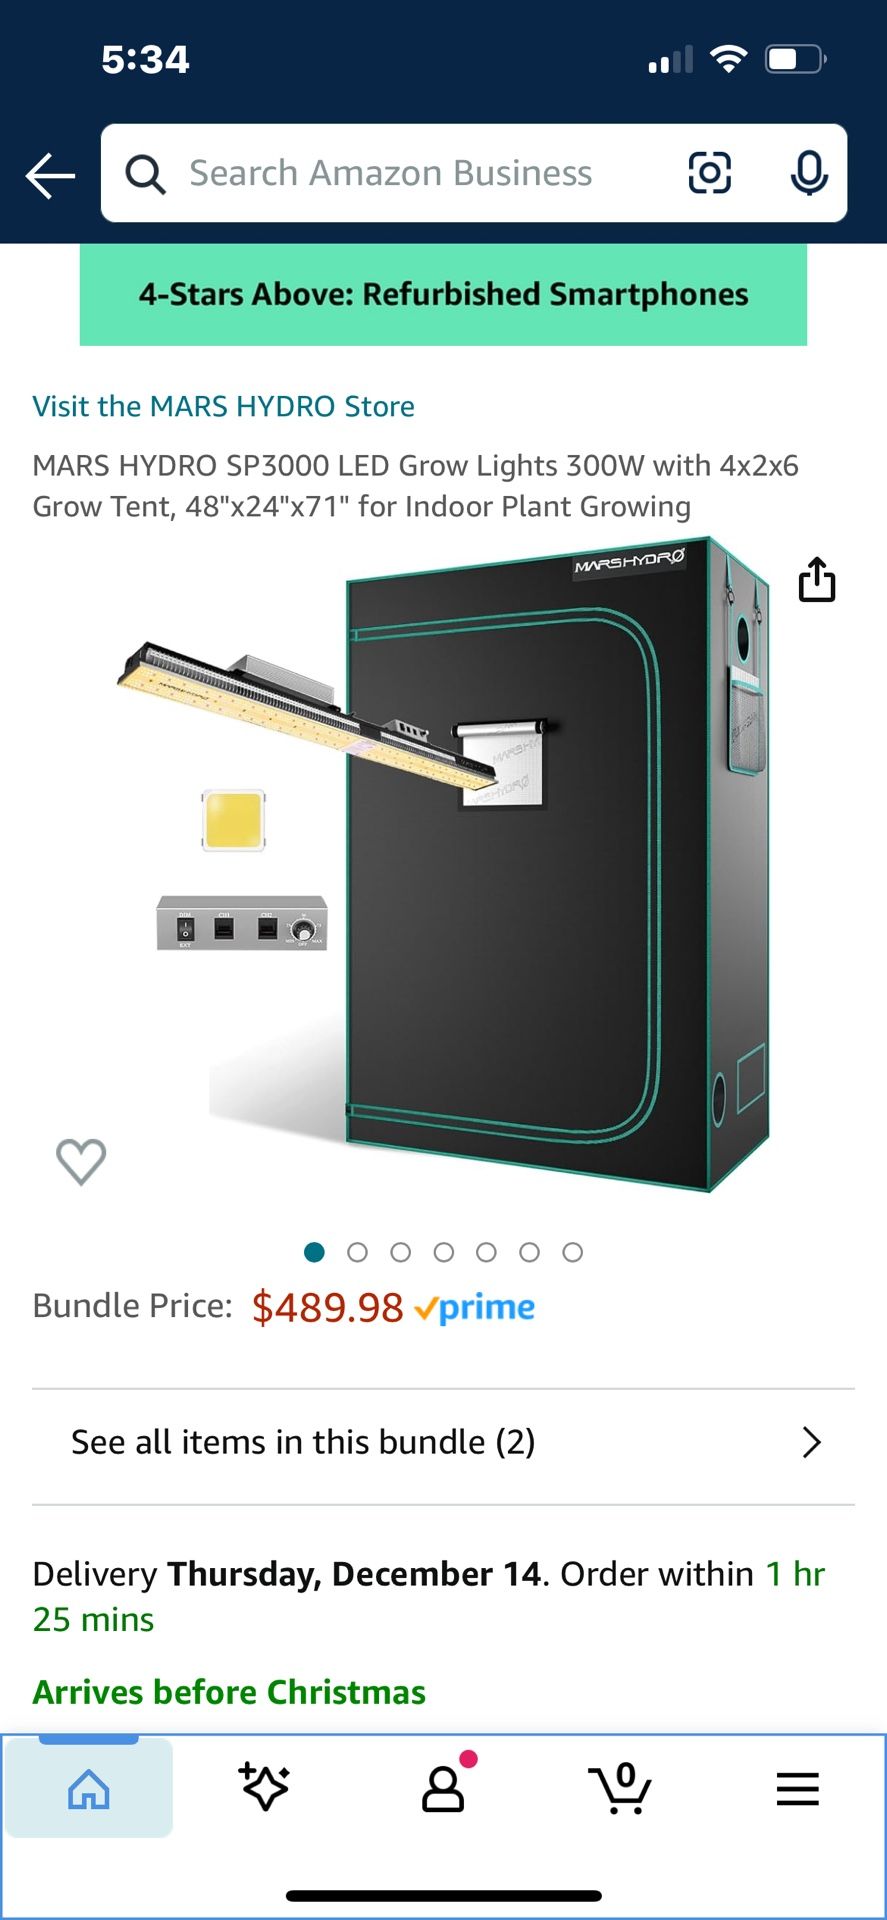
Task: Open the hamburger menu icon
Action: [797, 1789]
